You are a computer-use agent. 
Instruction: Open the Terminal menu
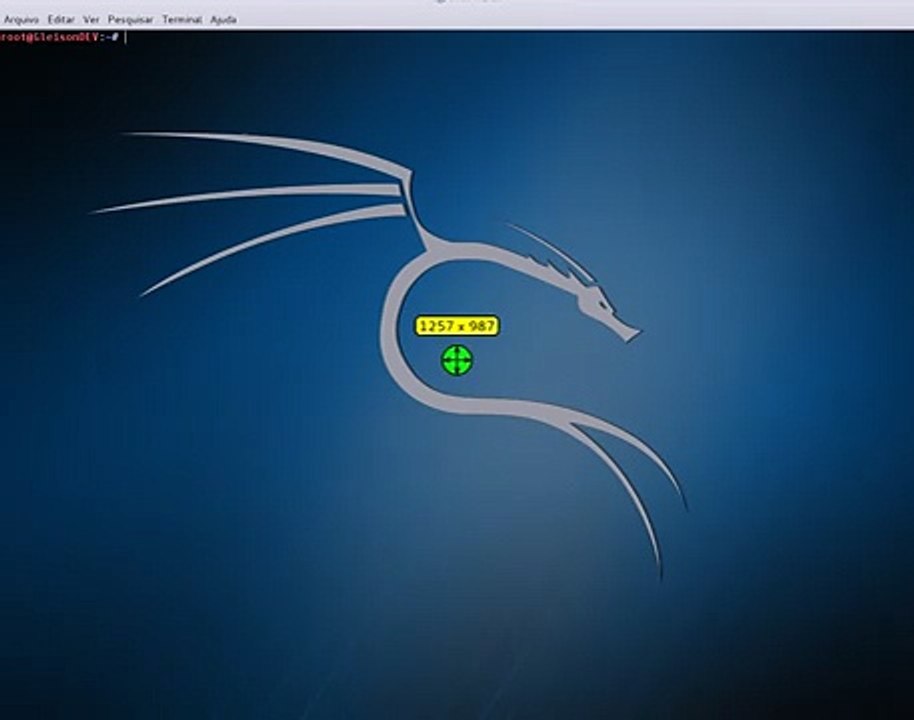click(x=182, y=20)
